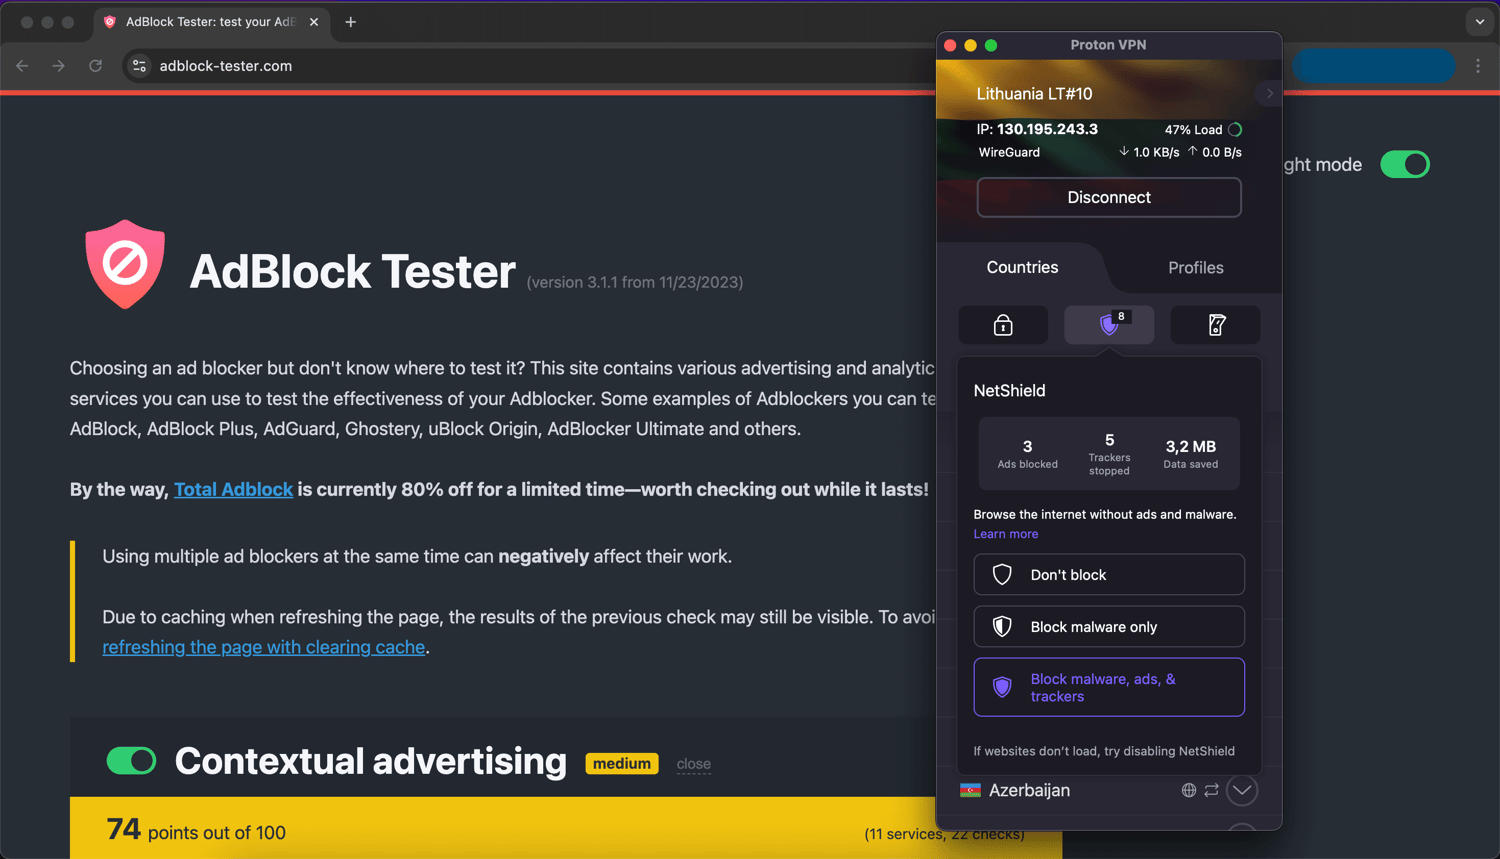Toggle the Contextual advertising switch
Image resolution: width=1500 pixels, height=859 pixels.
pos(132,761)
